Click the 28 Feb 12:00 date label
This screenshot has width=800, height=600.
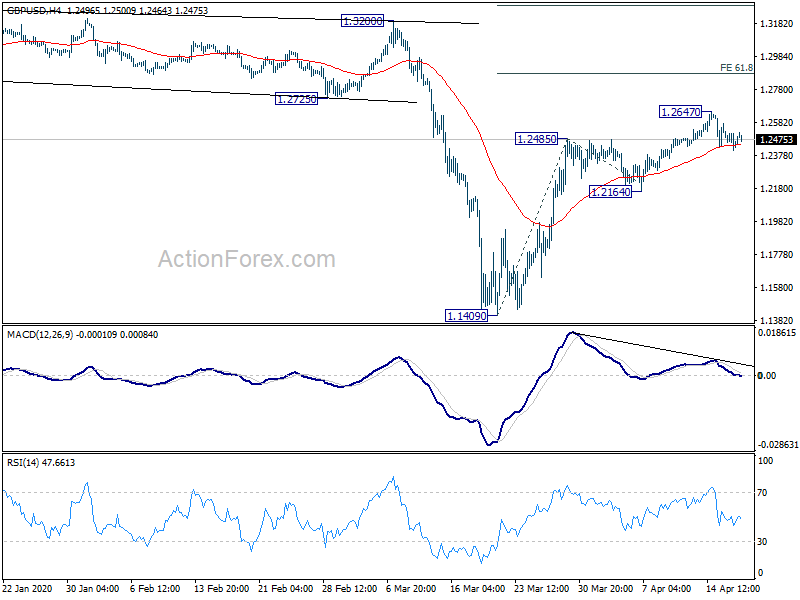pyautogui.click(x=349, y=588)
